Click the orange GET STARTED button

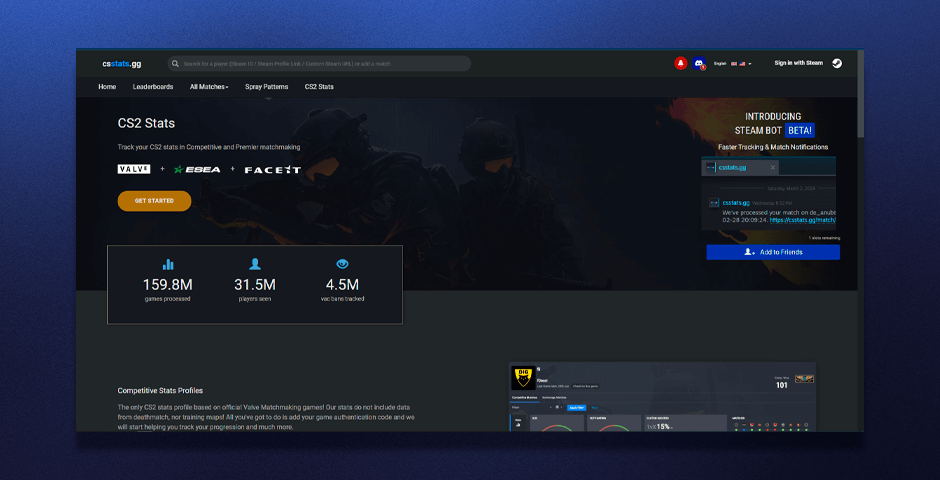[154, 201]
